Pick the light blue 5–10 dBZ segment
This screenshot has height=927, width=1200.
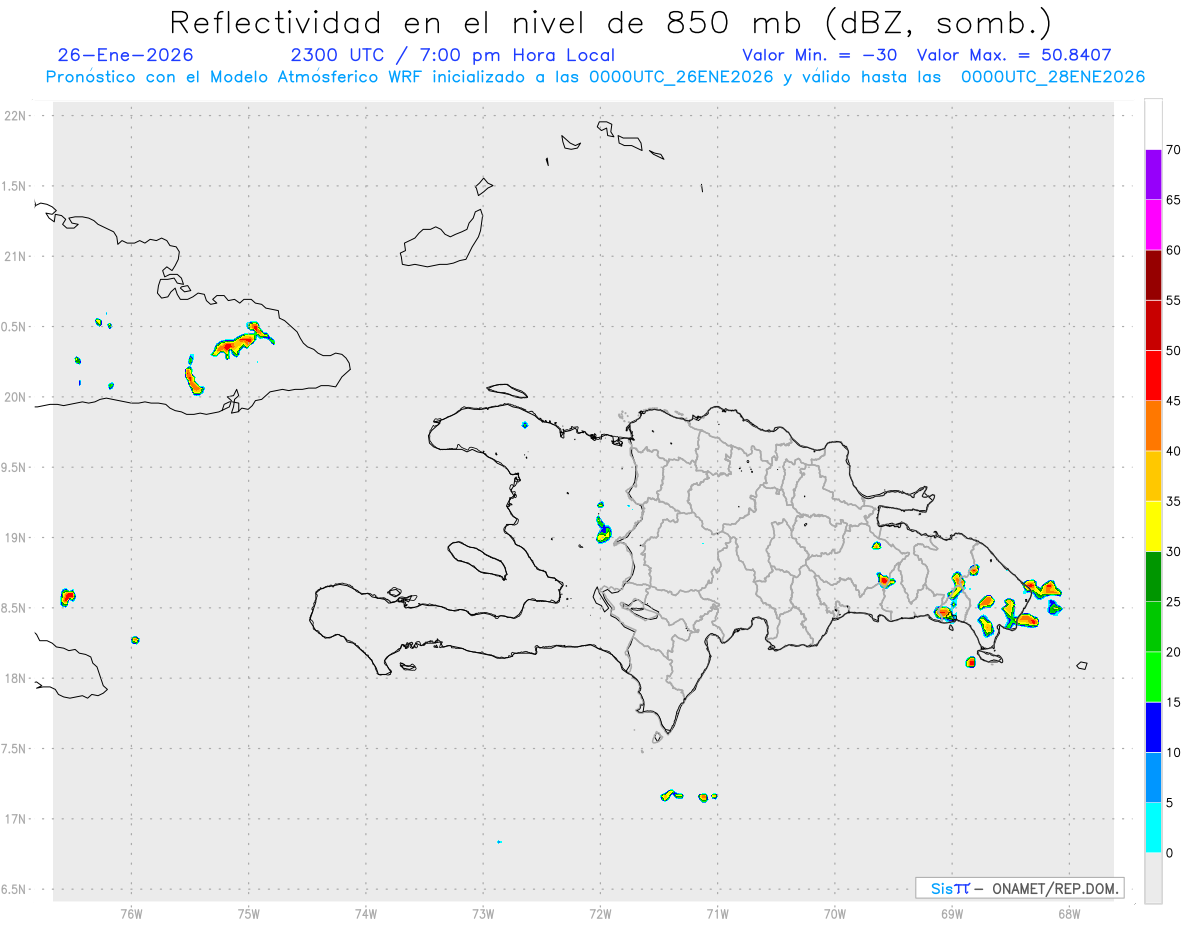pyautogui.click(x=1153, y=777)
